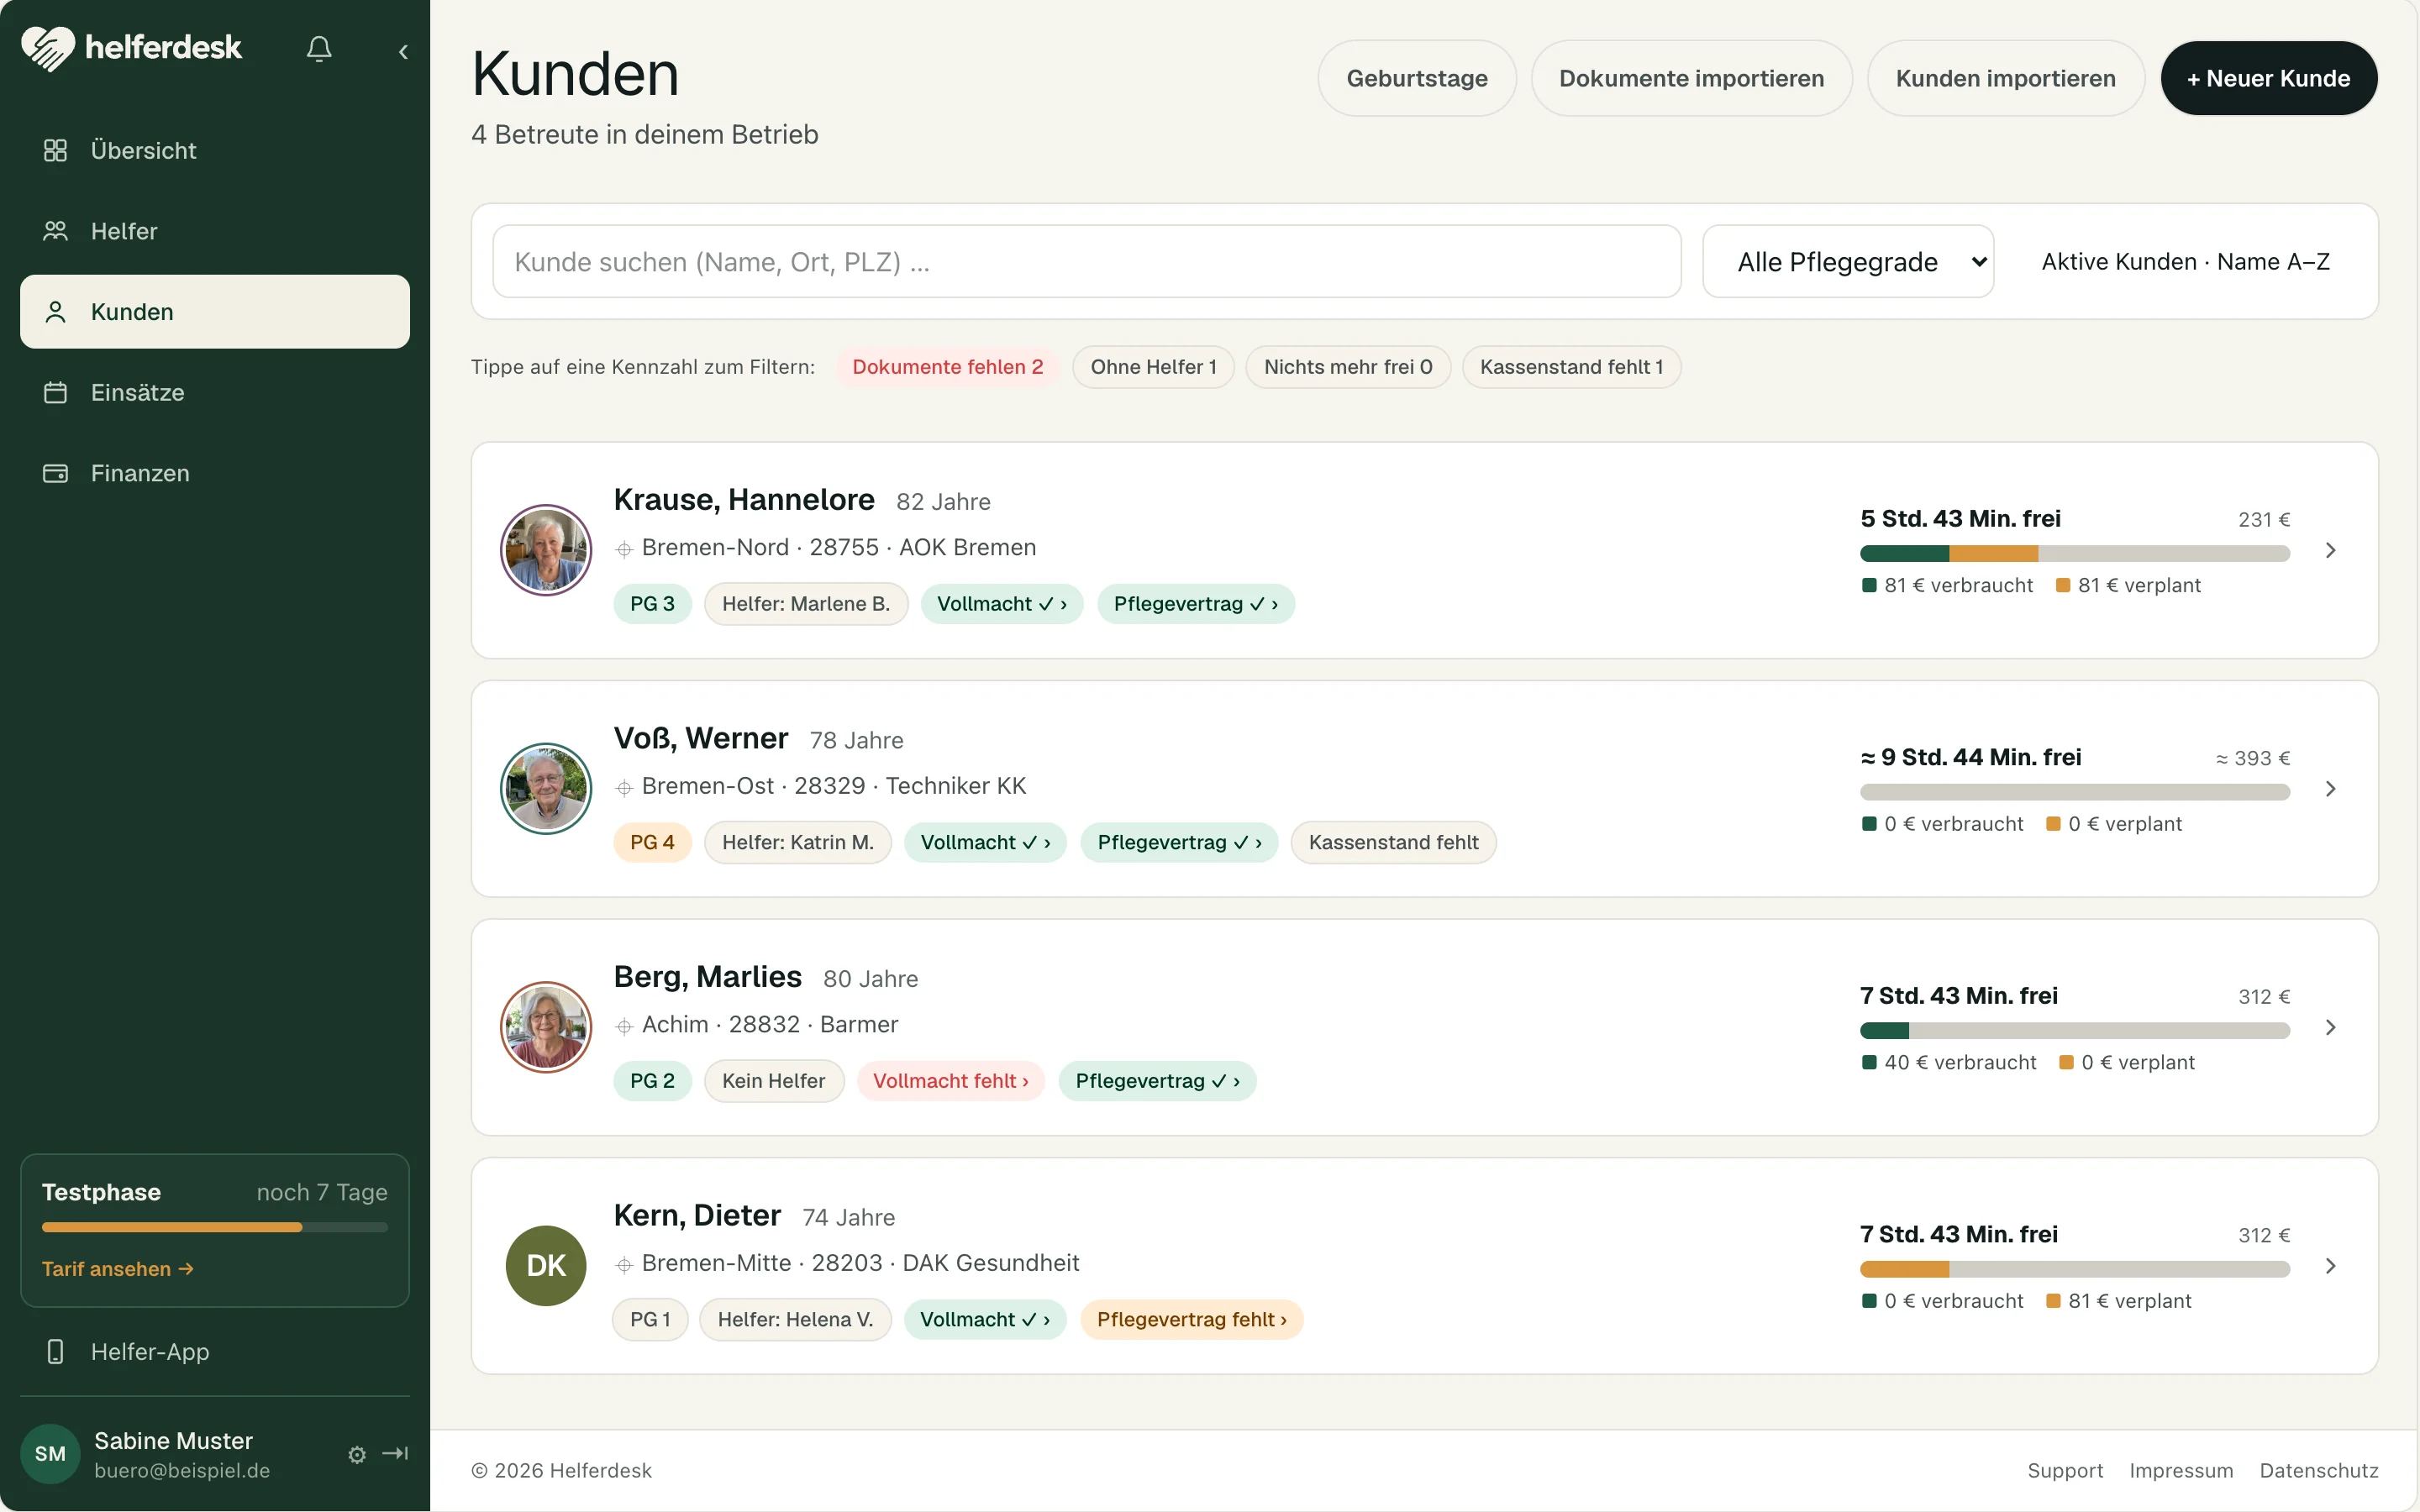This screenshot has width=2420, height=1512.
Task: Click the helferdesk heart logo
Action: pyautogui.click(x=47, y=47)
